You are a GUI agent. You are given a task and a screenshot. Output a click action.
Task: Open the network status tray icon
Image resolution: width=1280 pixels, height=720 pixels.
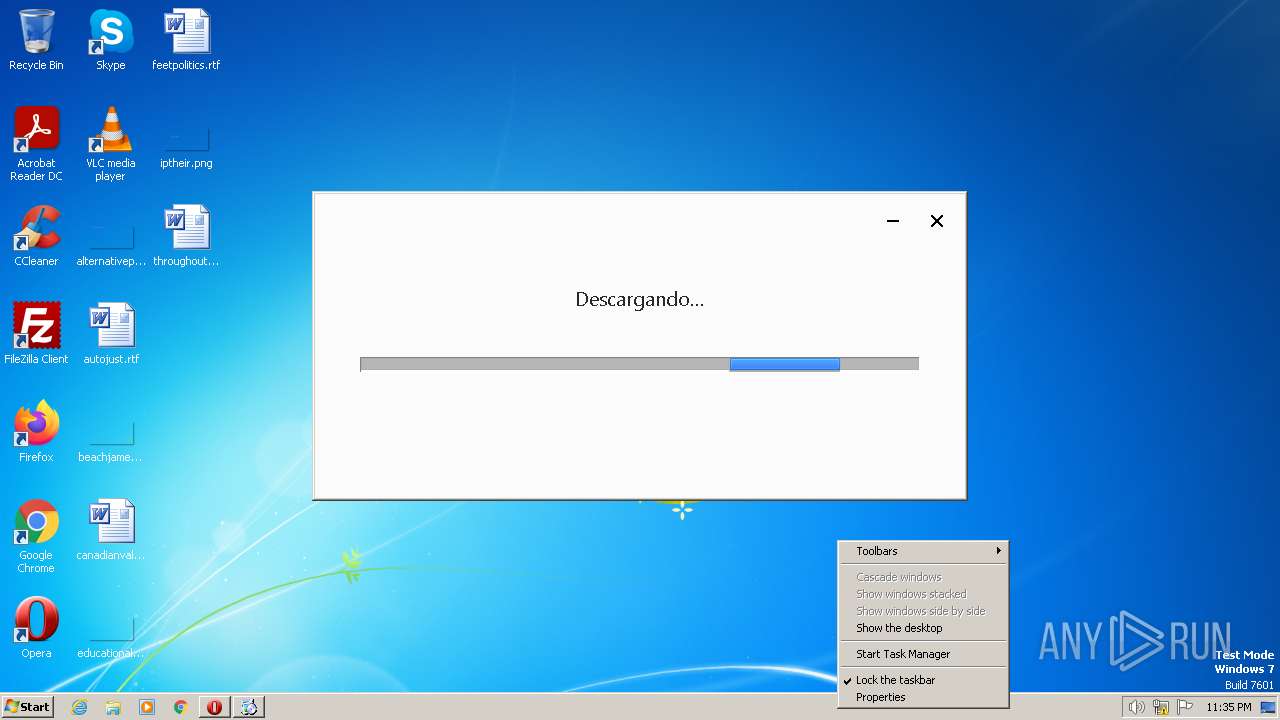tap(1161, 707)
